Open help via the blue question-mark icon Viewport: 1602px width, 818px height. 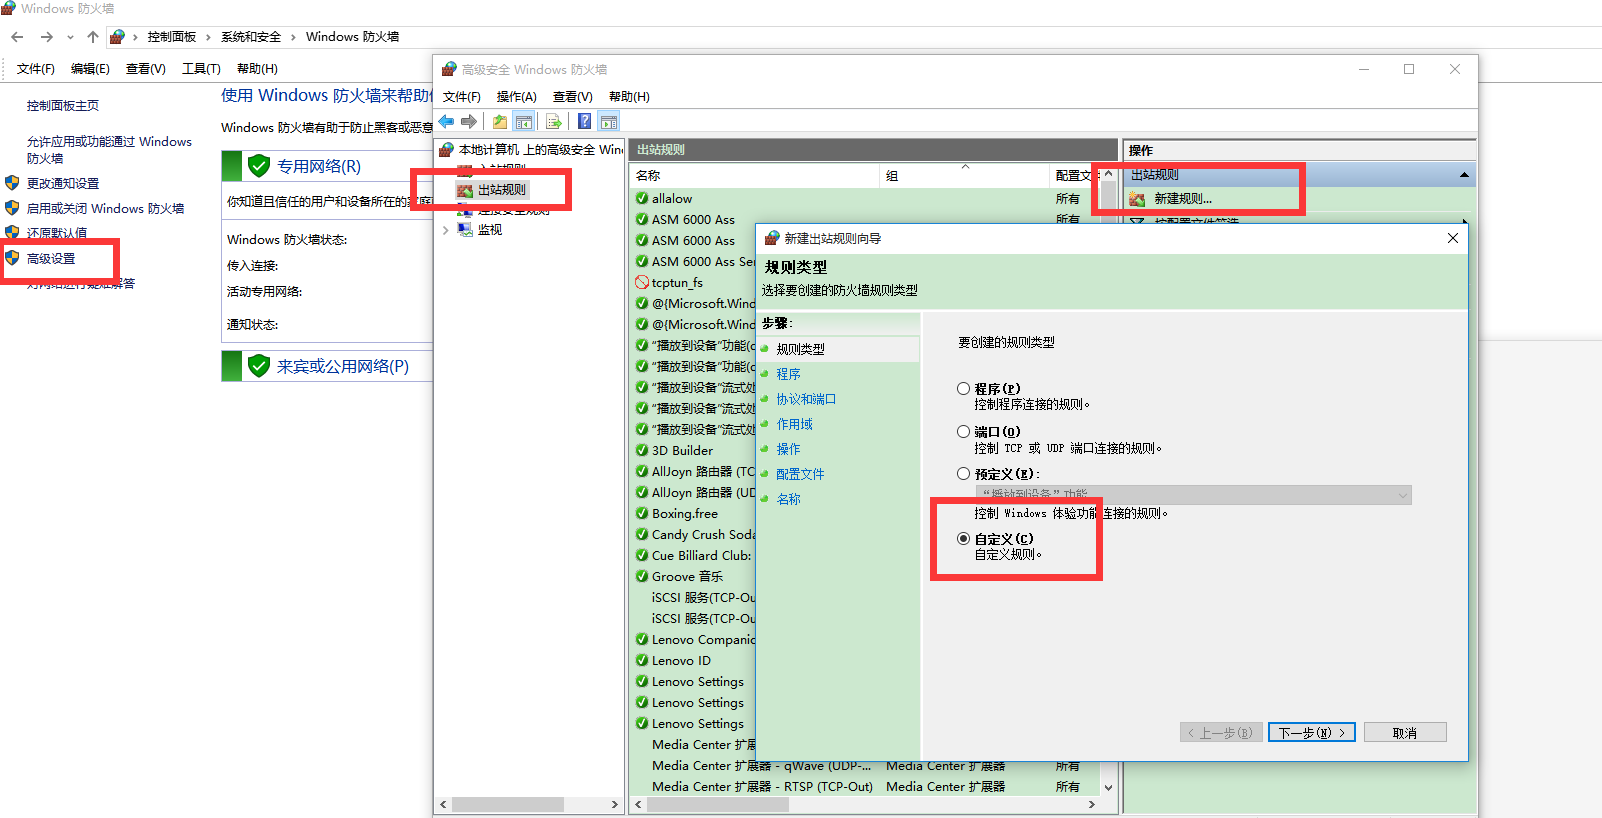584,122
